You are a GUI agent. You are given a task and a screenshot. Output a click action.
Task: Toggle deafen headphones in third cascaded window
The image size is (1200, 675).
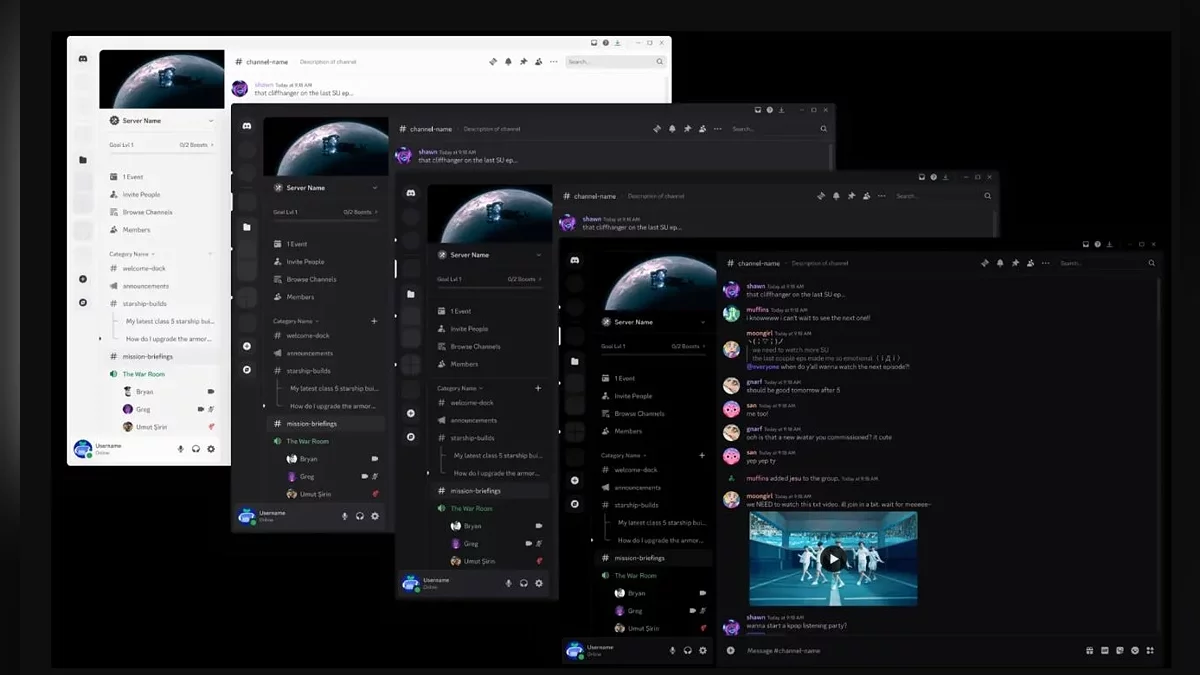point(524,583)
